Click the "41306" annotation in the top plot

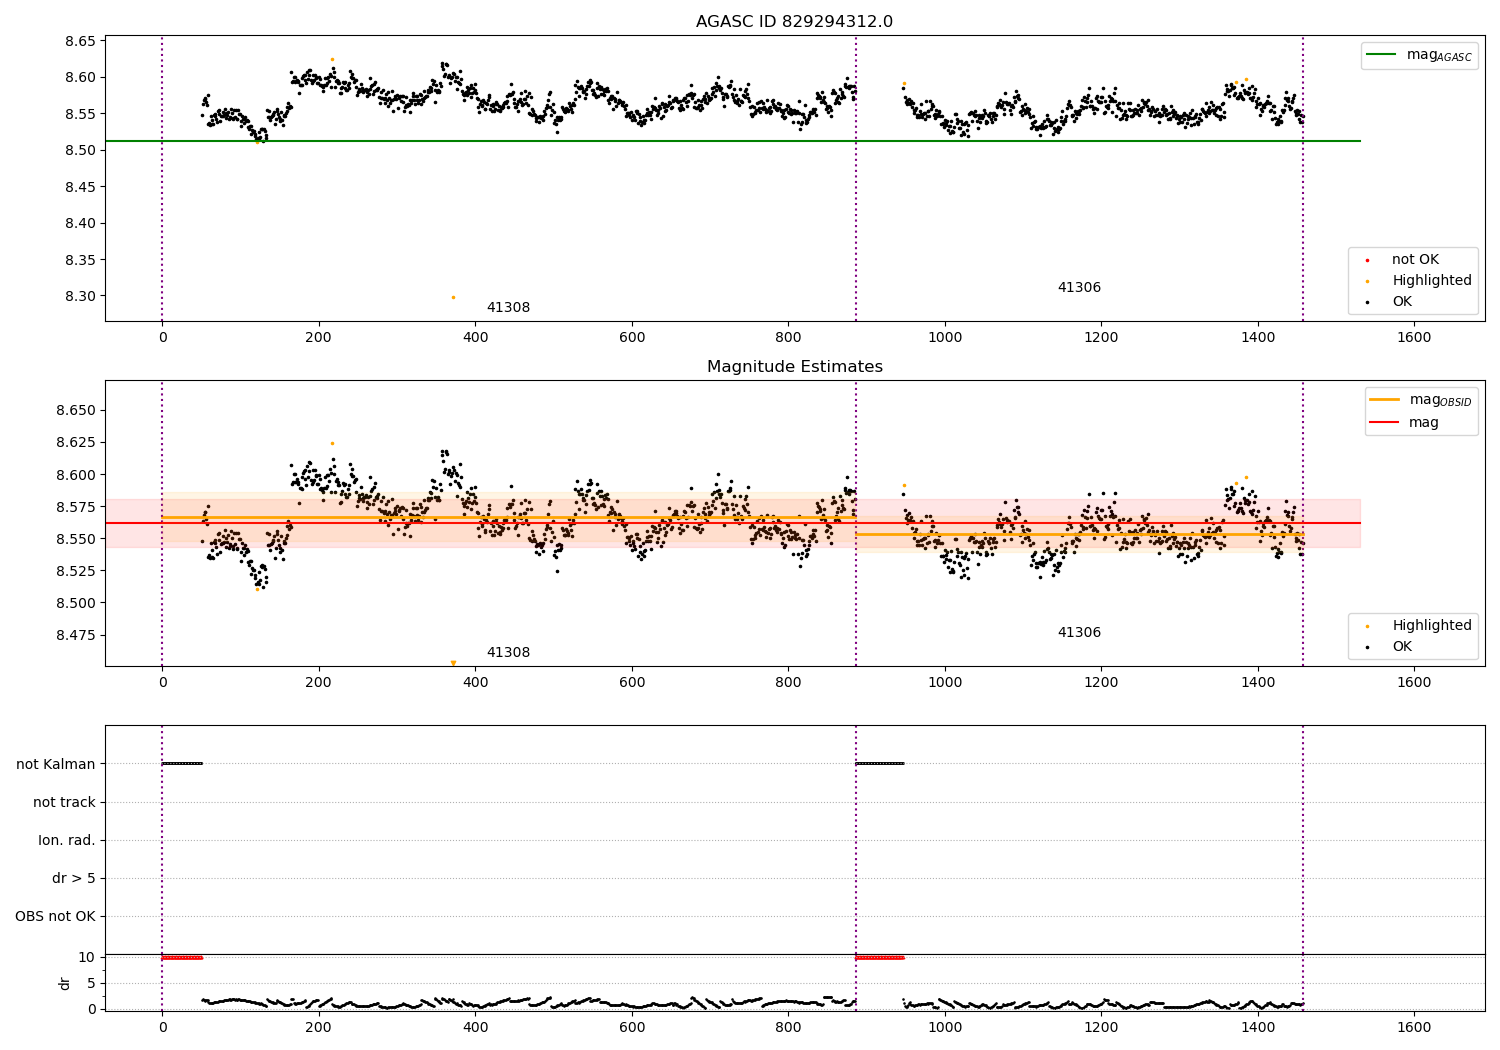pyautogui.click(x=1079, y=288)
